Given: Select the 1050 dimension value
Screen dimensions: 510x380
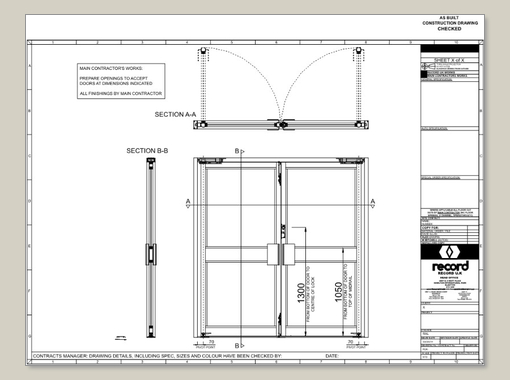Looking at the screenshot, I should coord(338,292).
